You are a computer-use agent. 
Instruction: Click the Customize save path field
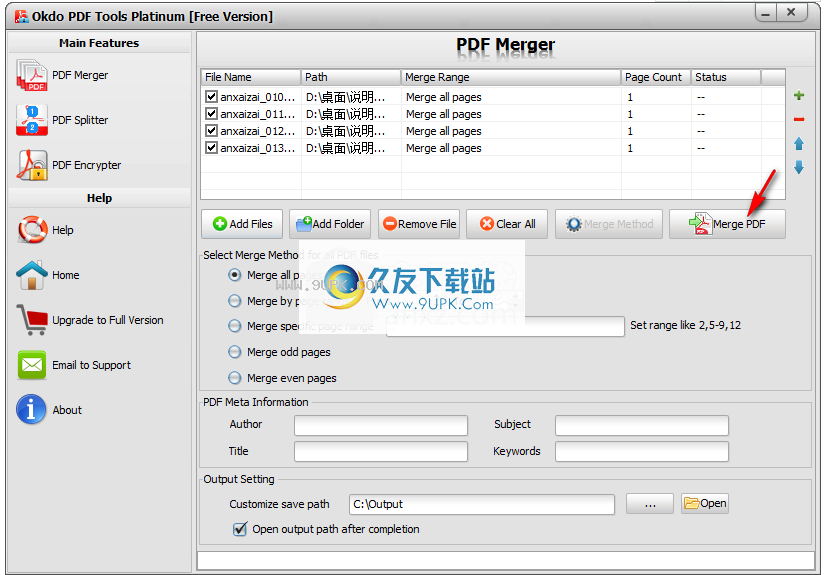482,504
